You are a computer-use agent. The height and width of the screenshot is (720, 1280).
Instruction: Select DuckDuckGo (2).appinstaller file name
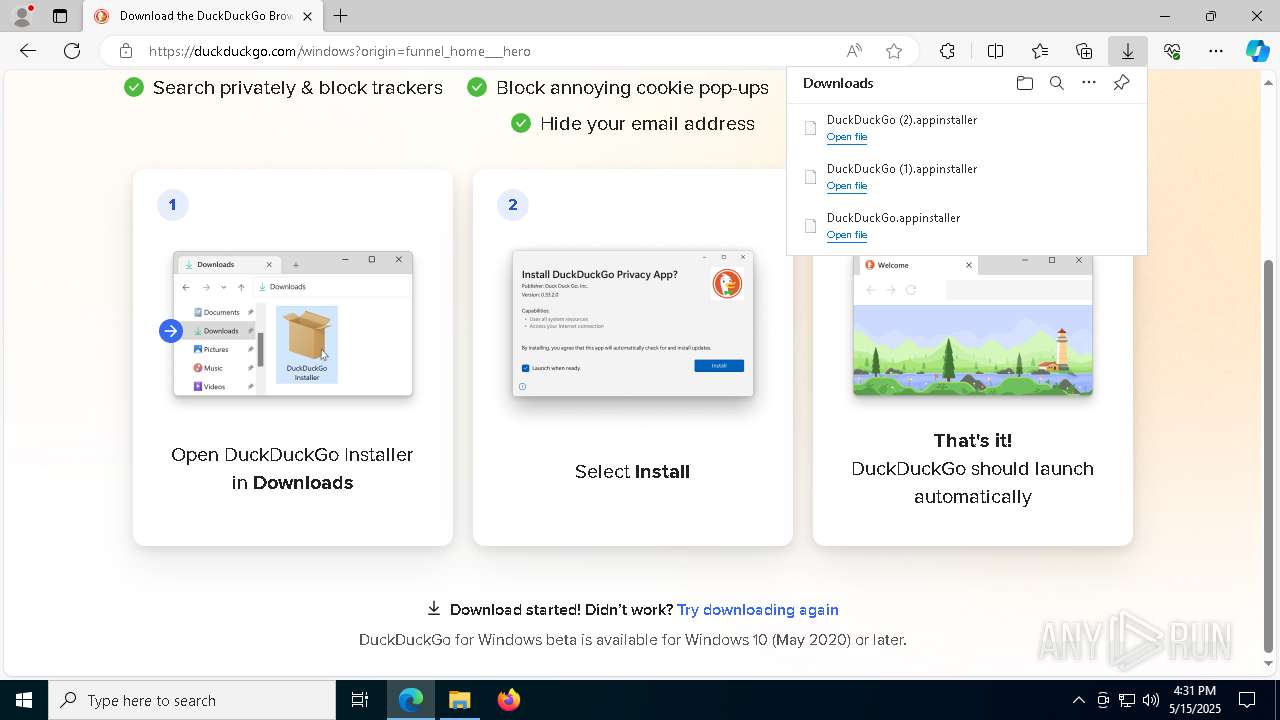[902, 120]
